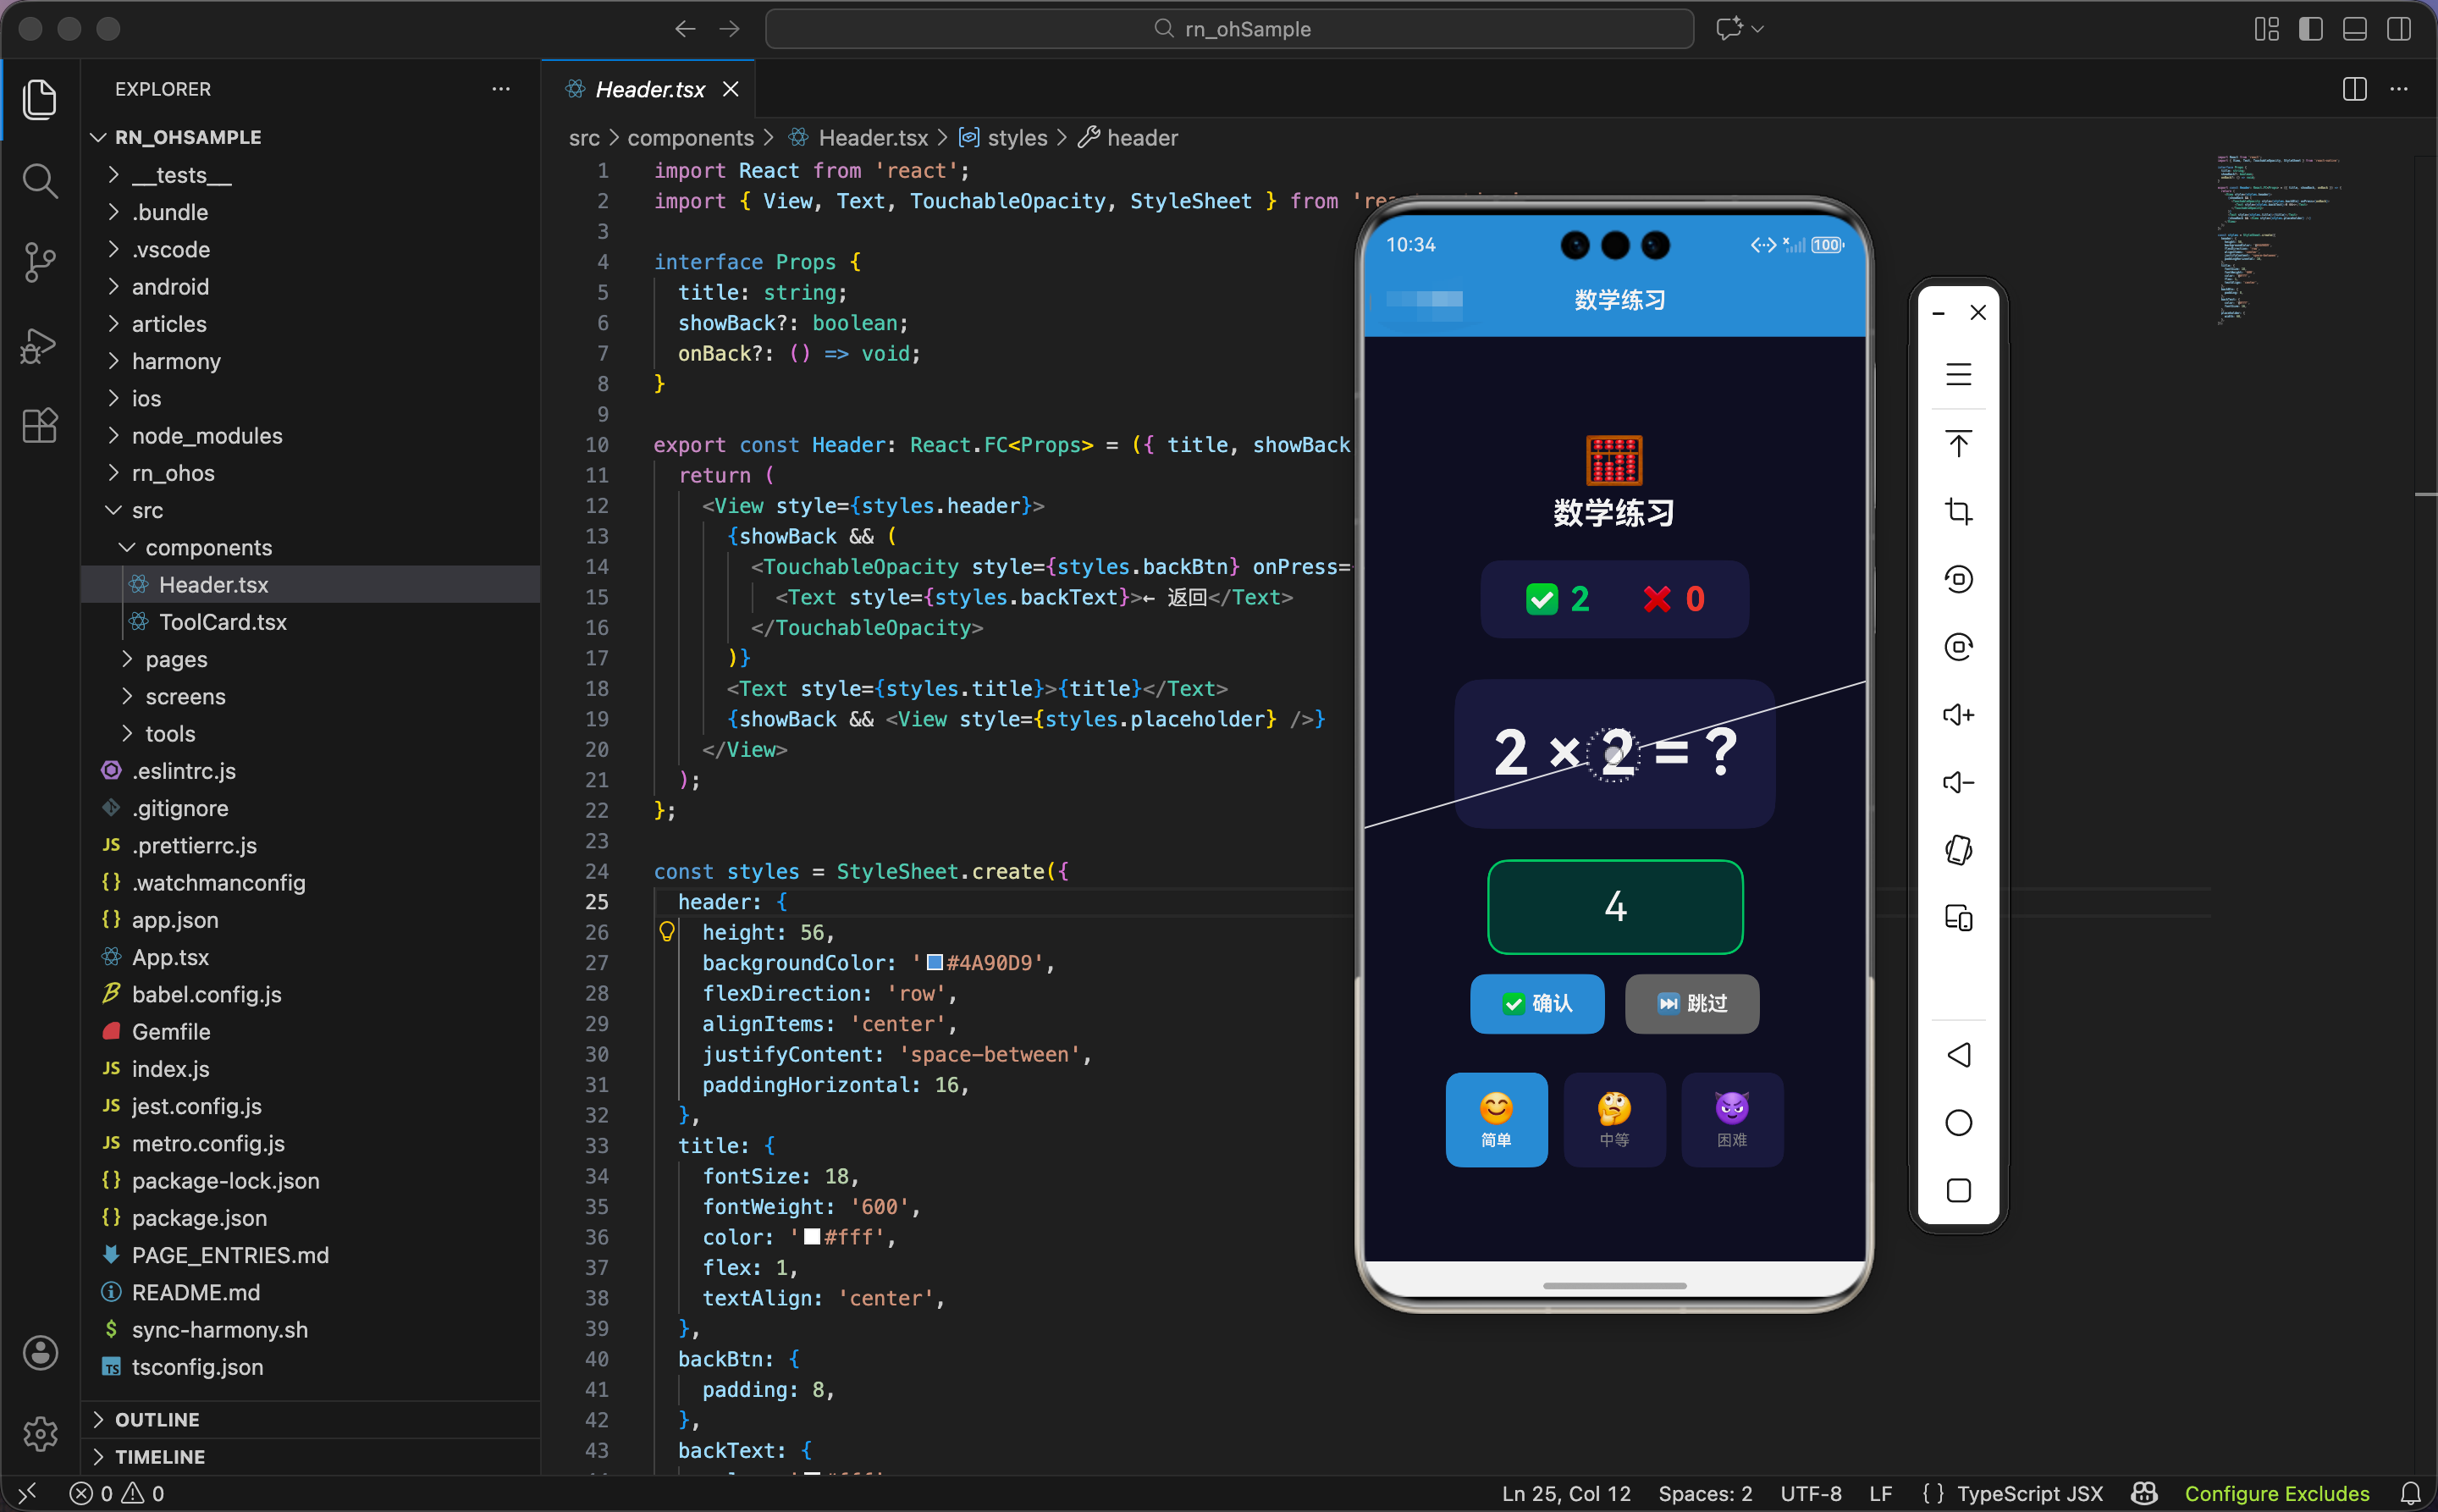
Task: Open ToolCard.tsx in the explorer
Action: (222, 622)
